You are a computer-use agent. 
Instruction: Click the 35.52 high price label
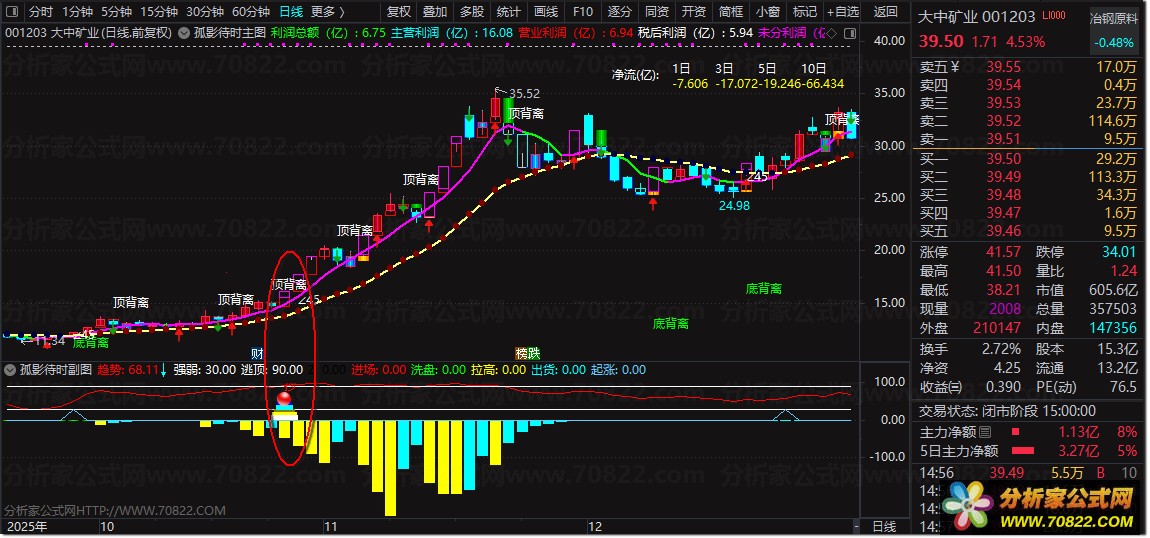pyautogui.click(x=524, y=94)
